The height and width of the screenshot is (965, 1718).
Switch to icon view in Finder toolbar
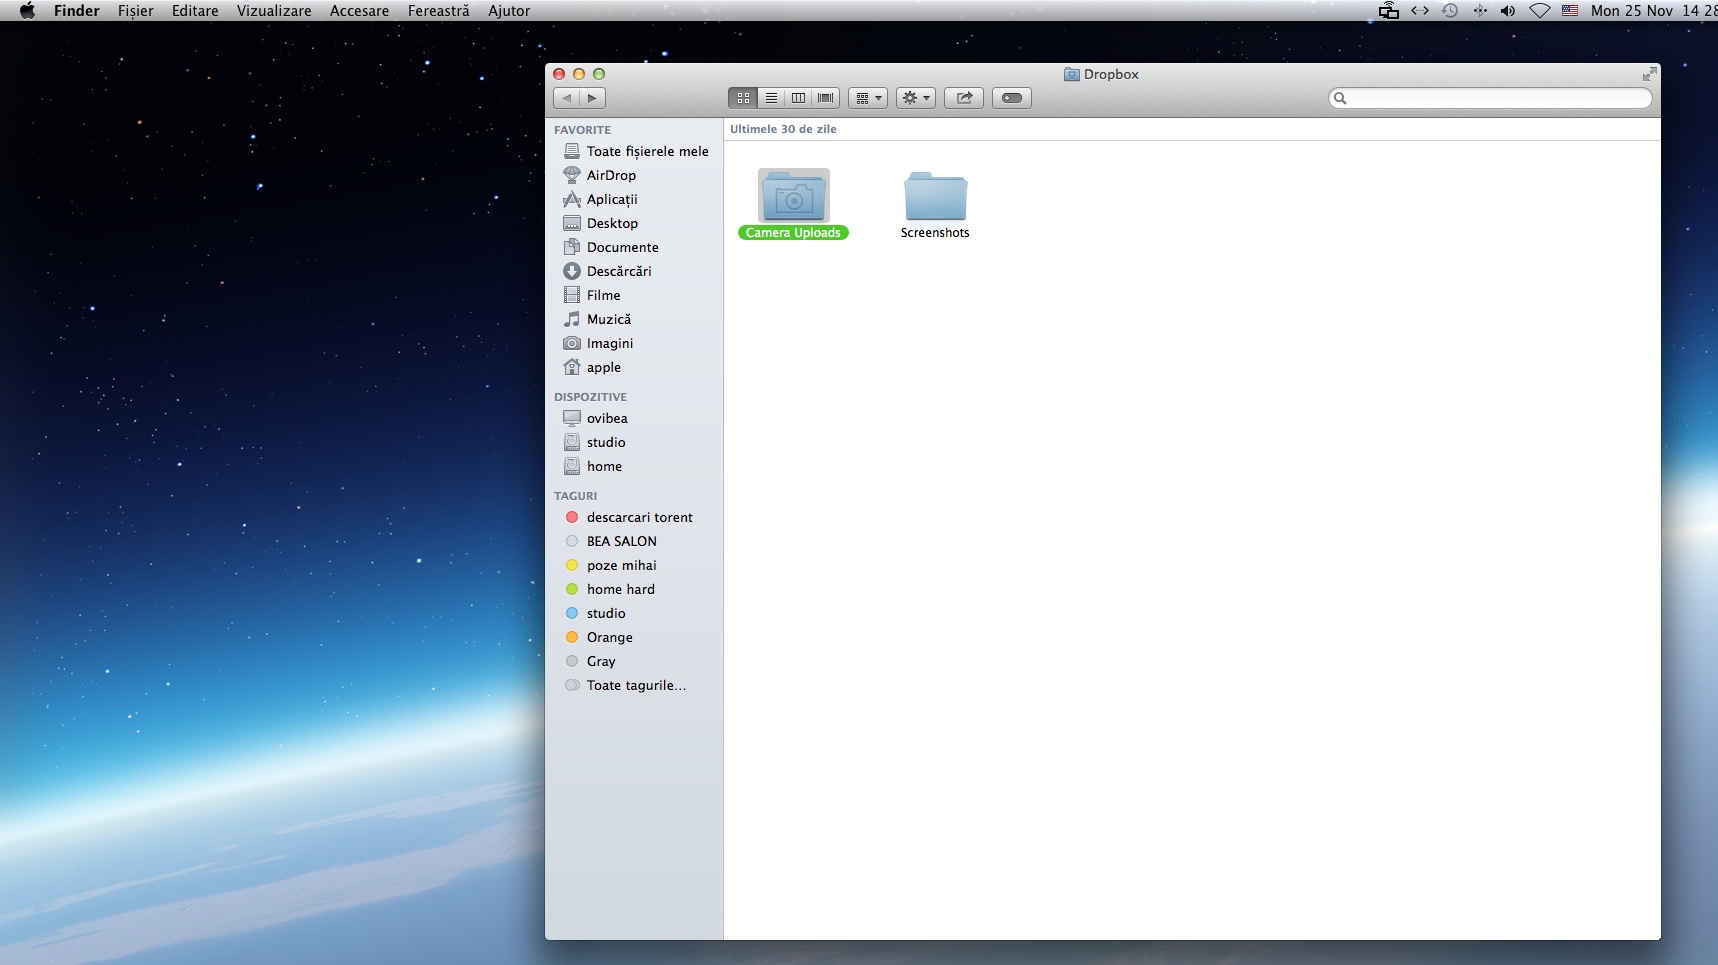pos(743,98)
